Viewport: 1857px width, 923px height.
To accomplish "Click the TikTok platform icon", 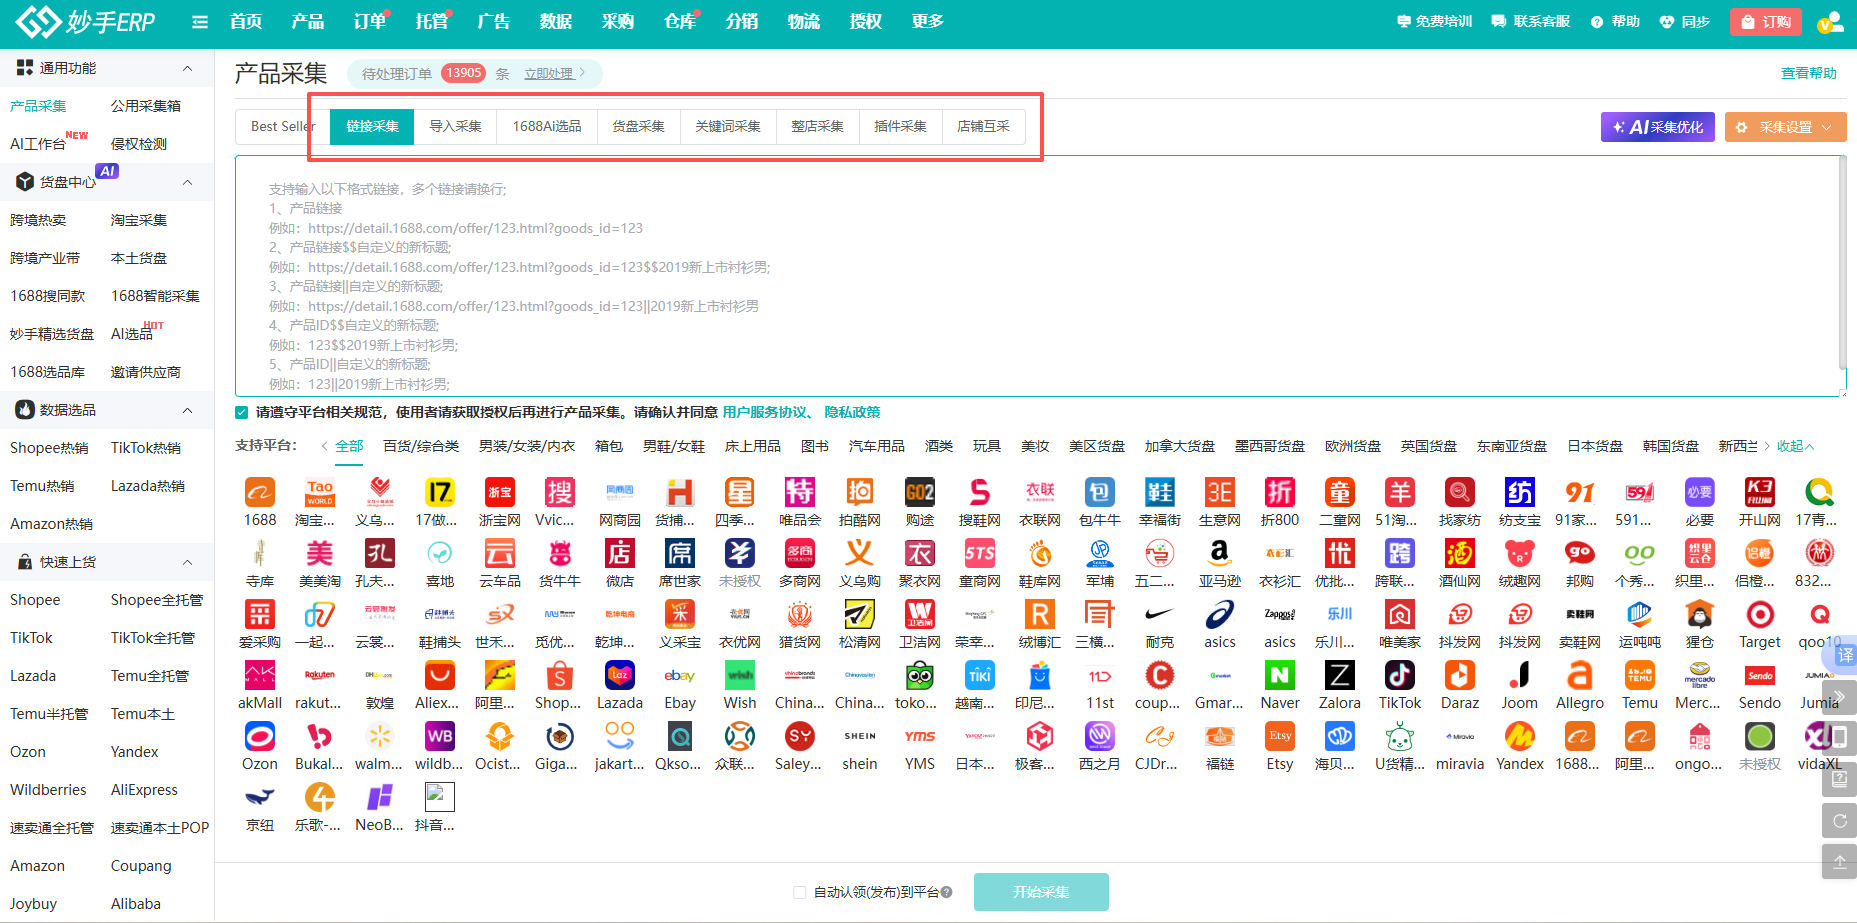I will (x=1399, y=676).
